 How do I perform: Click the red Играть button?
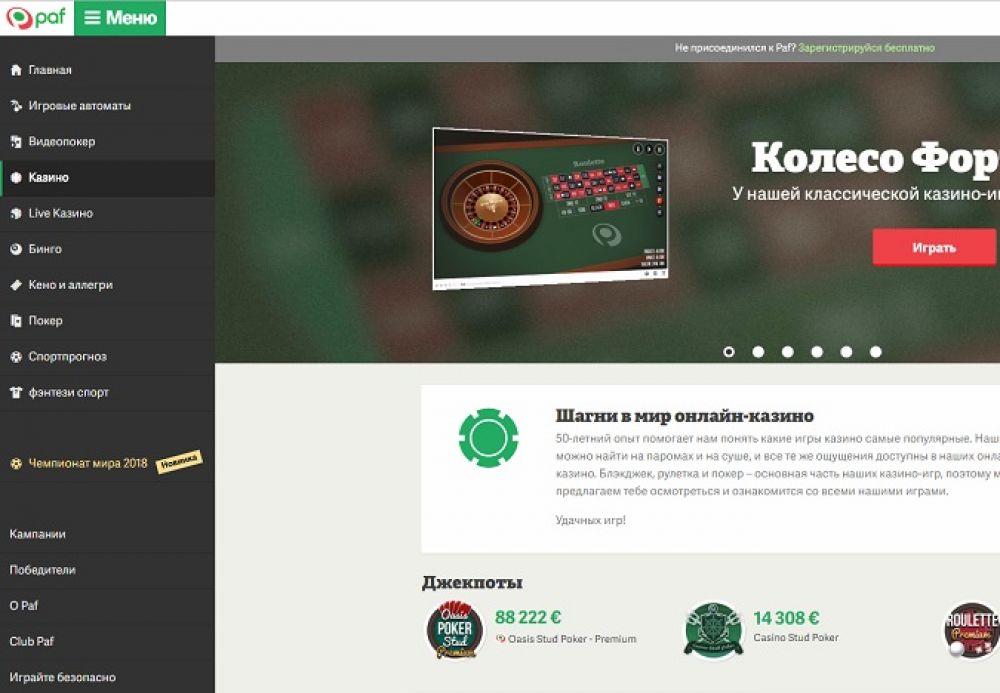click(x=934, y=247)
